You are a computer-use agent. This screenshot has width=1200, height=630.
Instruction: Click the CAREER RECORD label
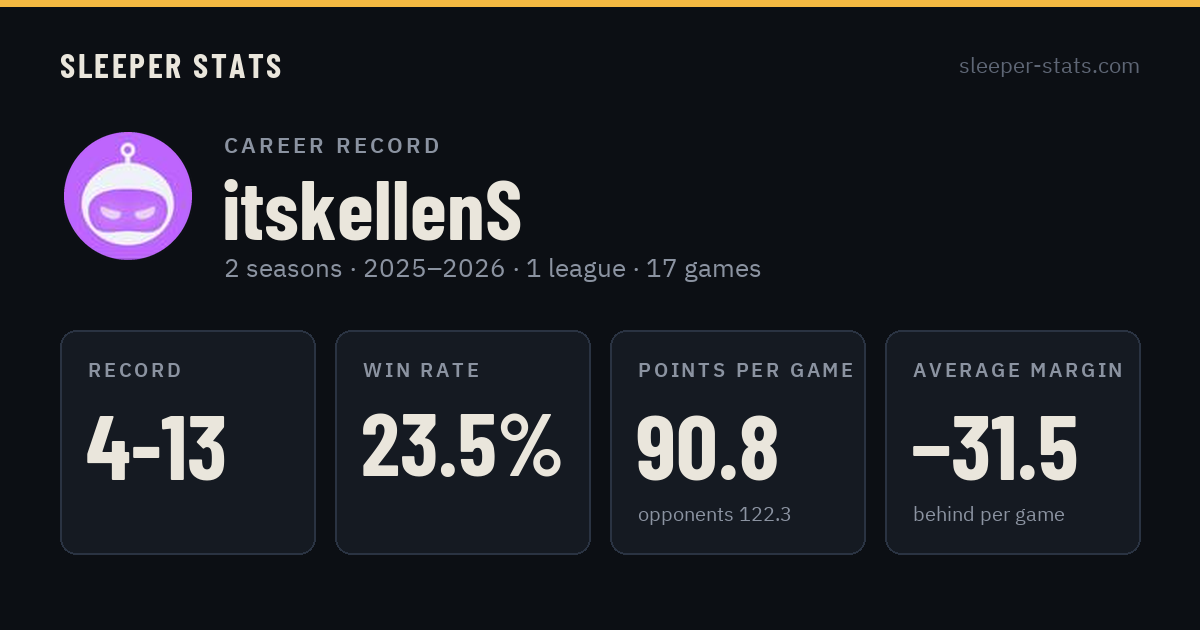click(332, 146)
